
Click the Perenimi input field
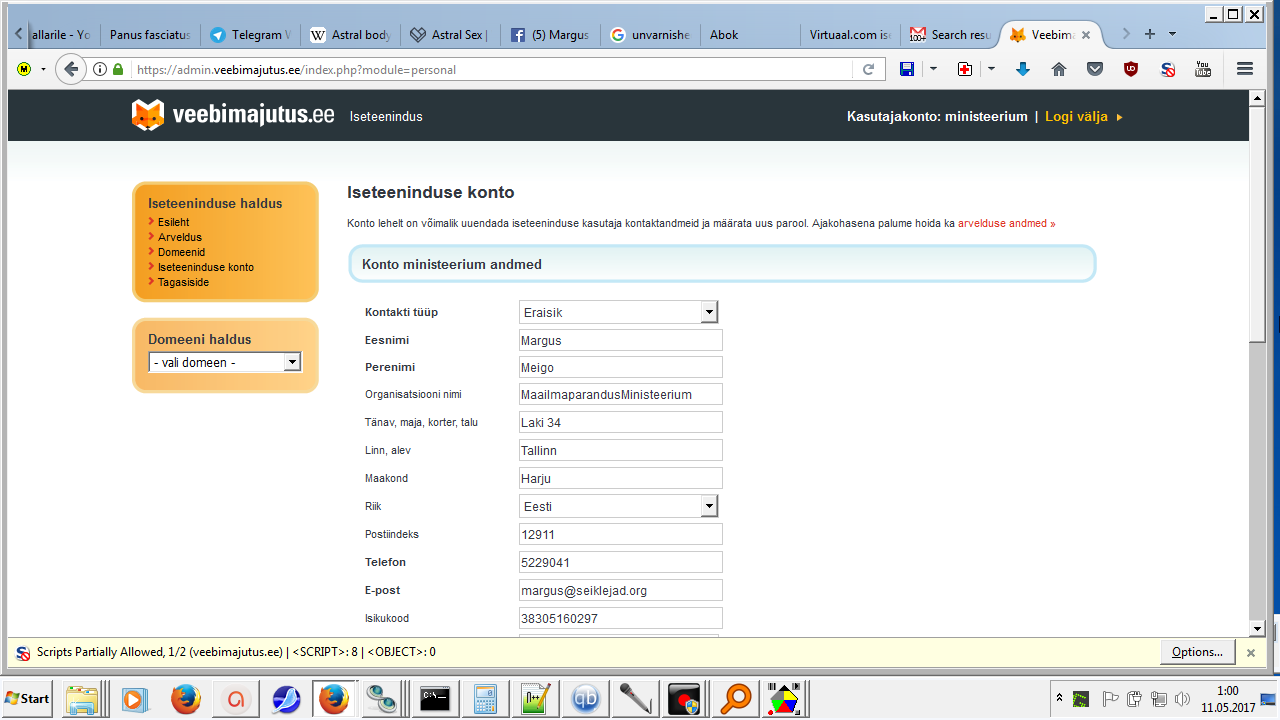[x=621, y=367]
